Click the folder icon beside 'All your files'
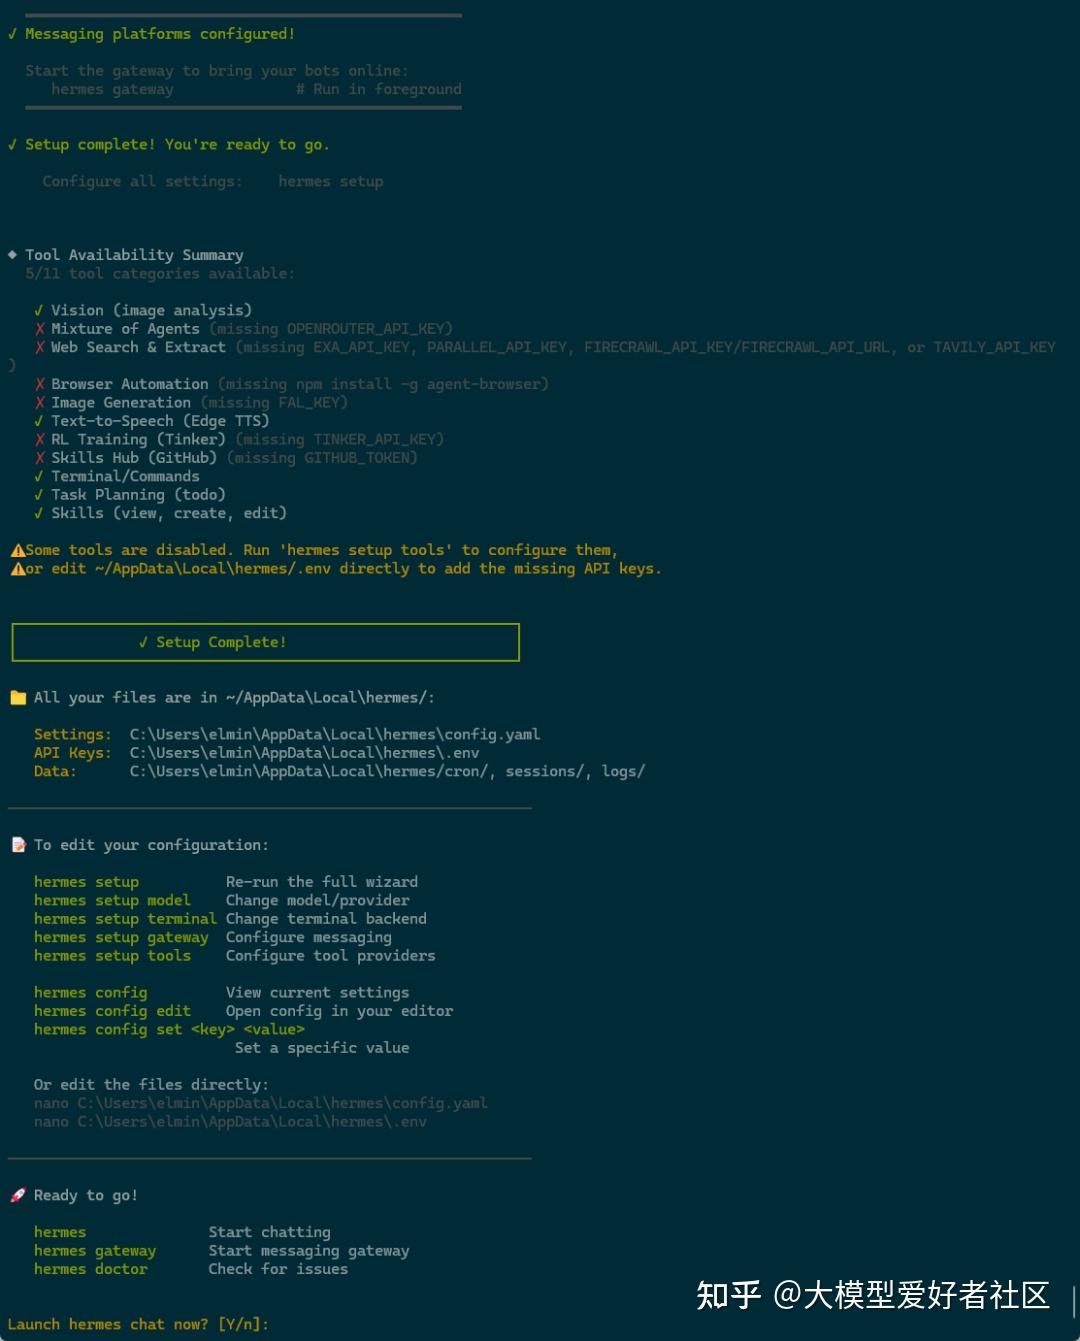 [18, 698]
